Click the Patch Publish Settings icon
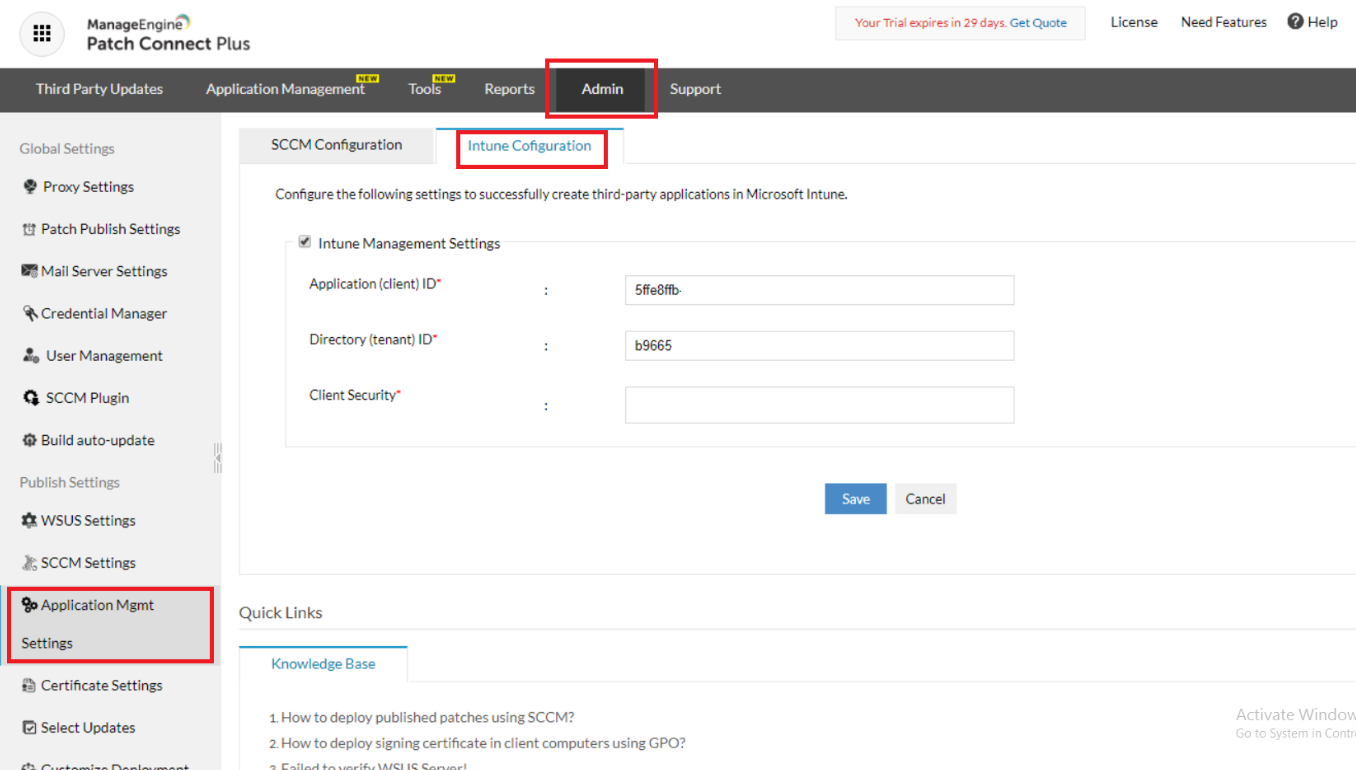 [29, 229]
